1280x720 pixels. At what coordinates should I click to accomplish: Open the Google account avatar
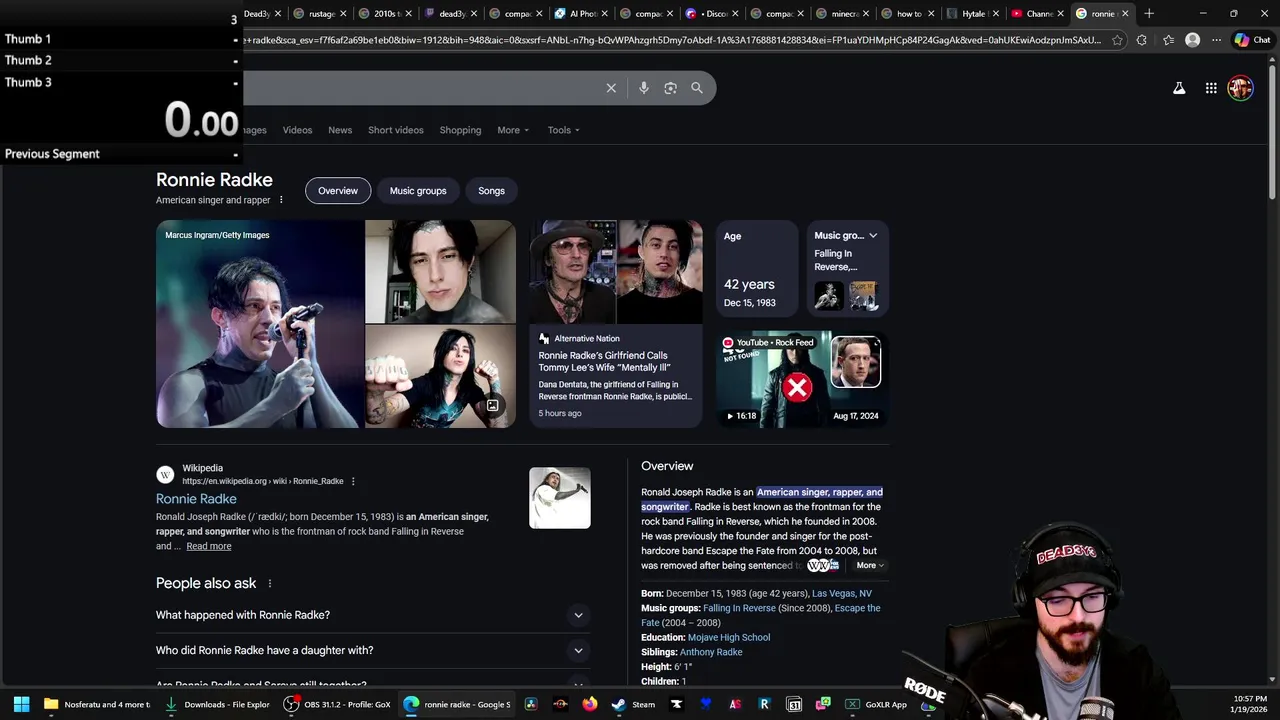tap(1240, 88)
